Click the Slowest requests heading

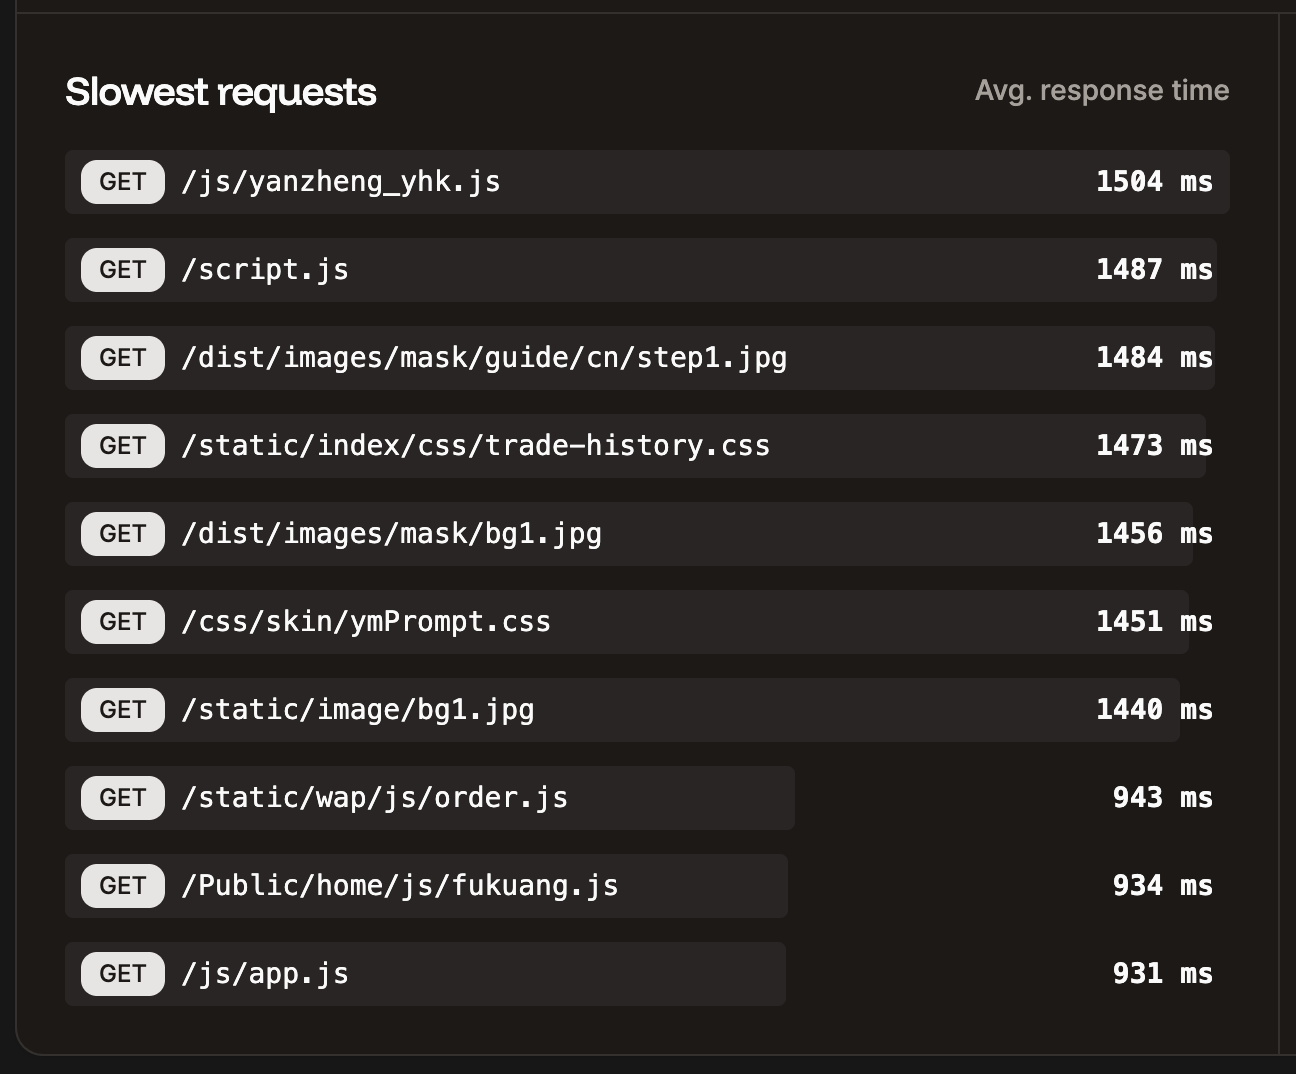coord(221,91)
